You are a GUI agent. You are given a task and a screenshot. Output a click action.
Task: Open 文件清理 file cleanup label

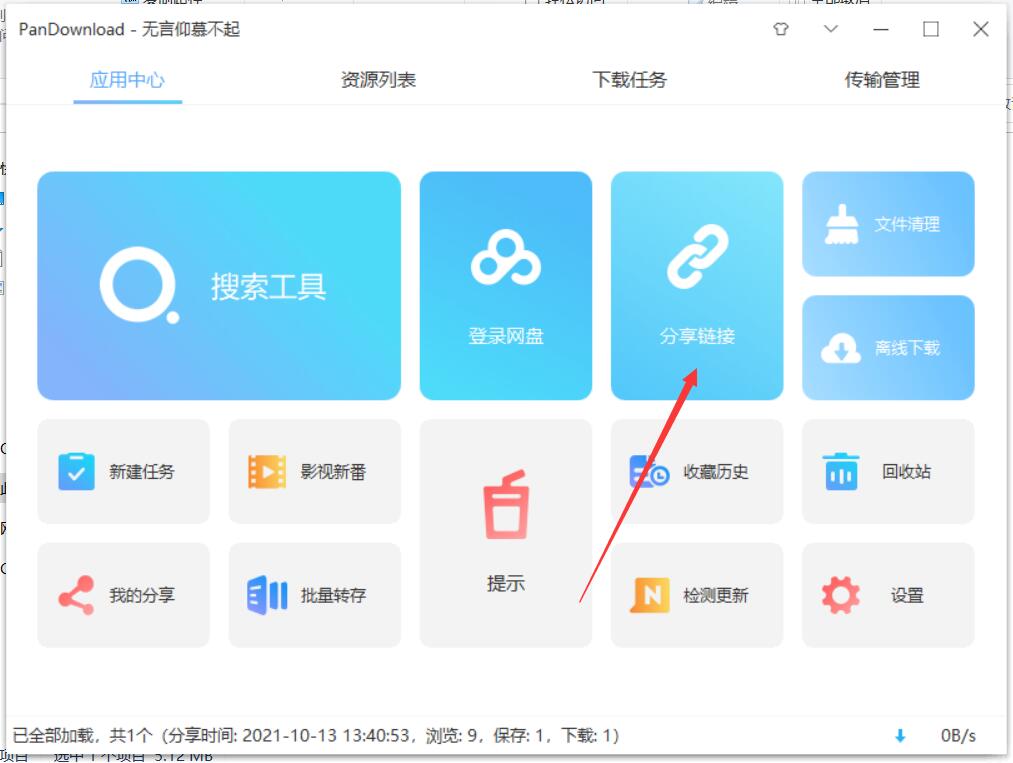pyautogui.click(x=907, y=224)
